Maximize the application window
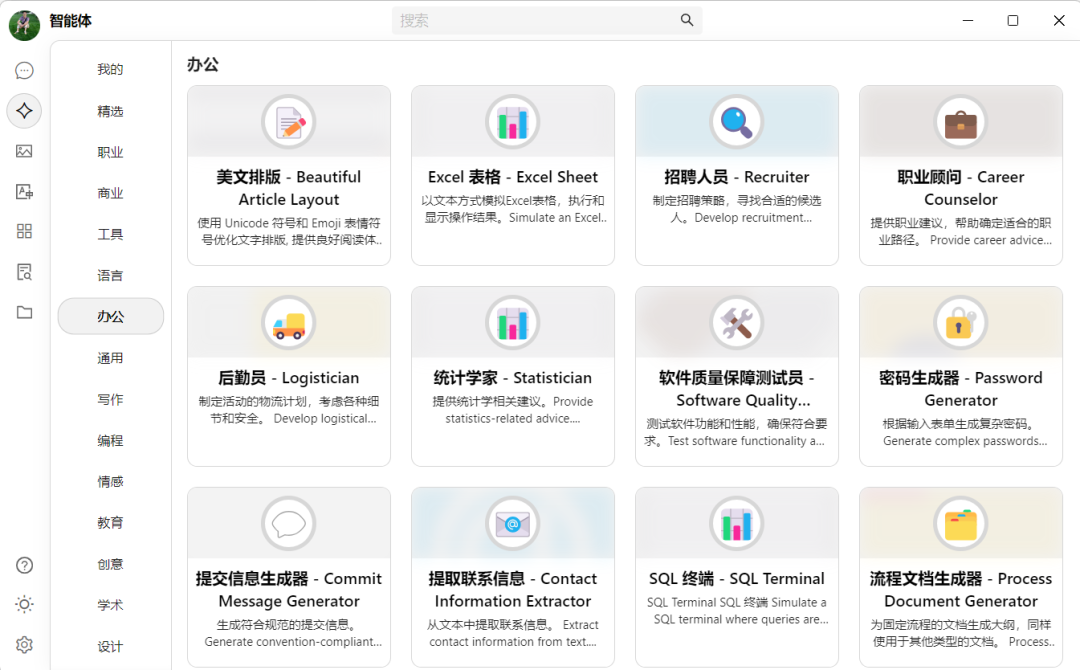Image resolution: width=1080 pixels, height=670 pixels. (1012, 21)
